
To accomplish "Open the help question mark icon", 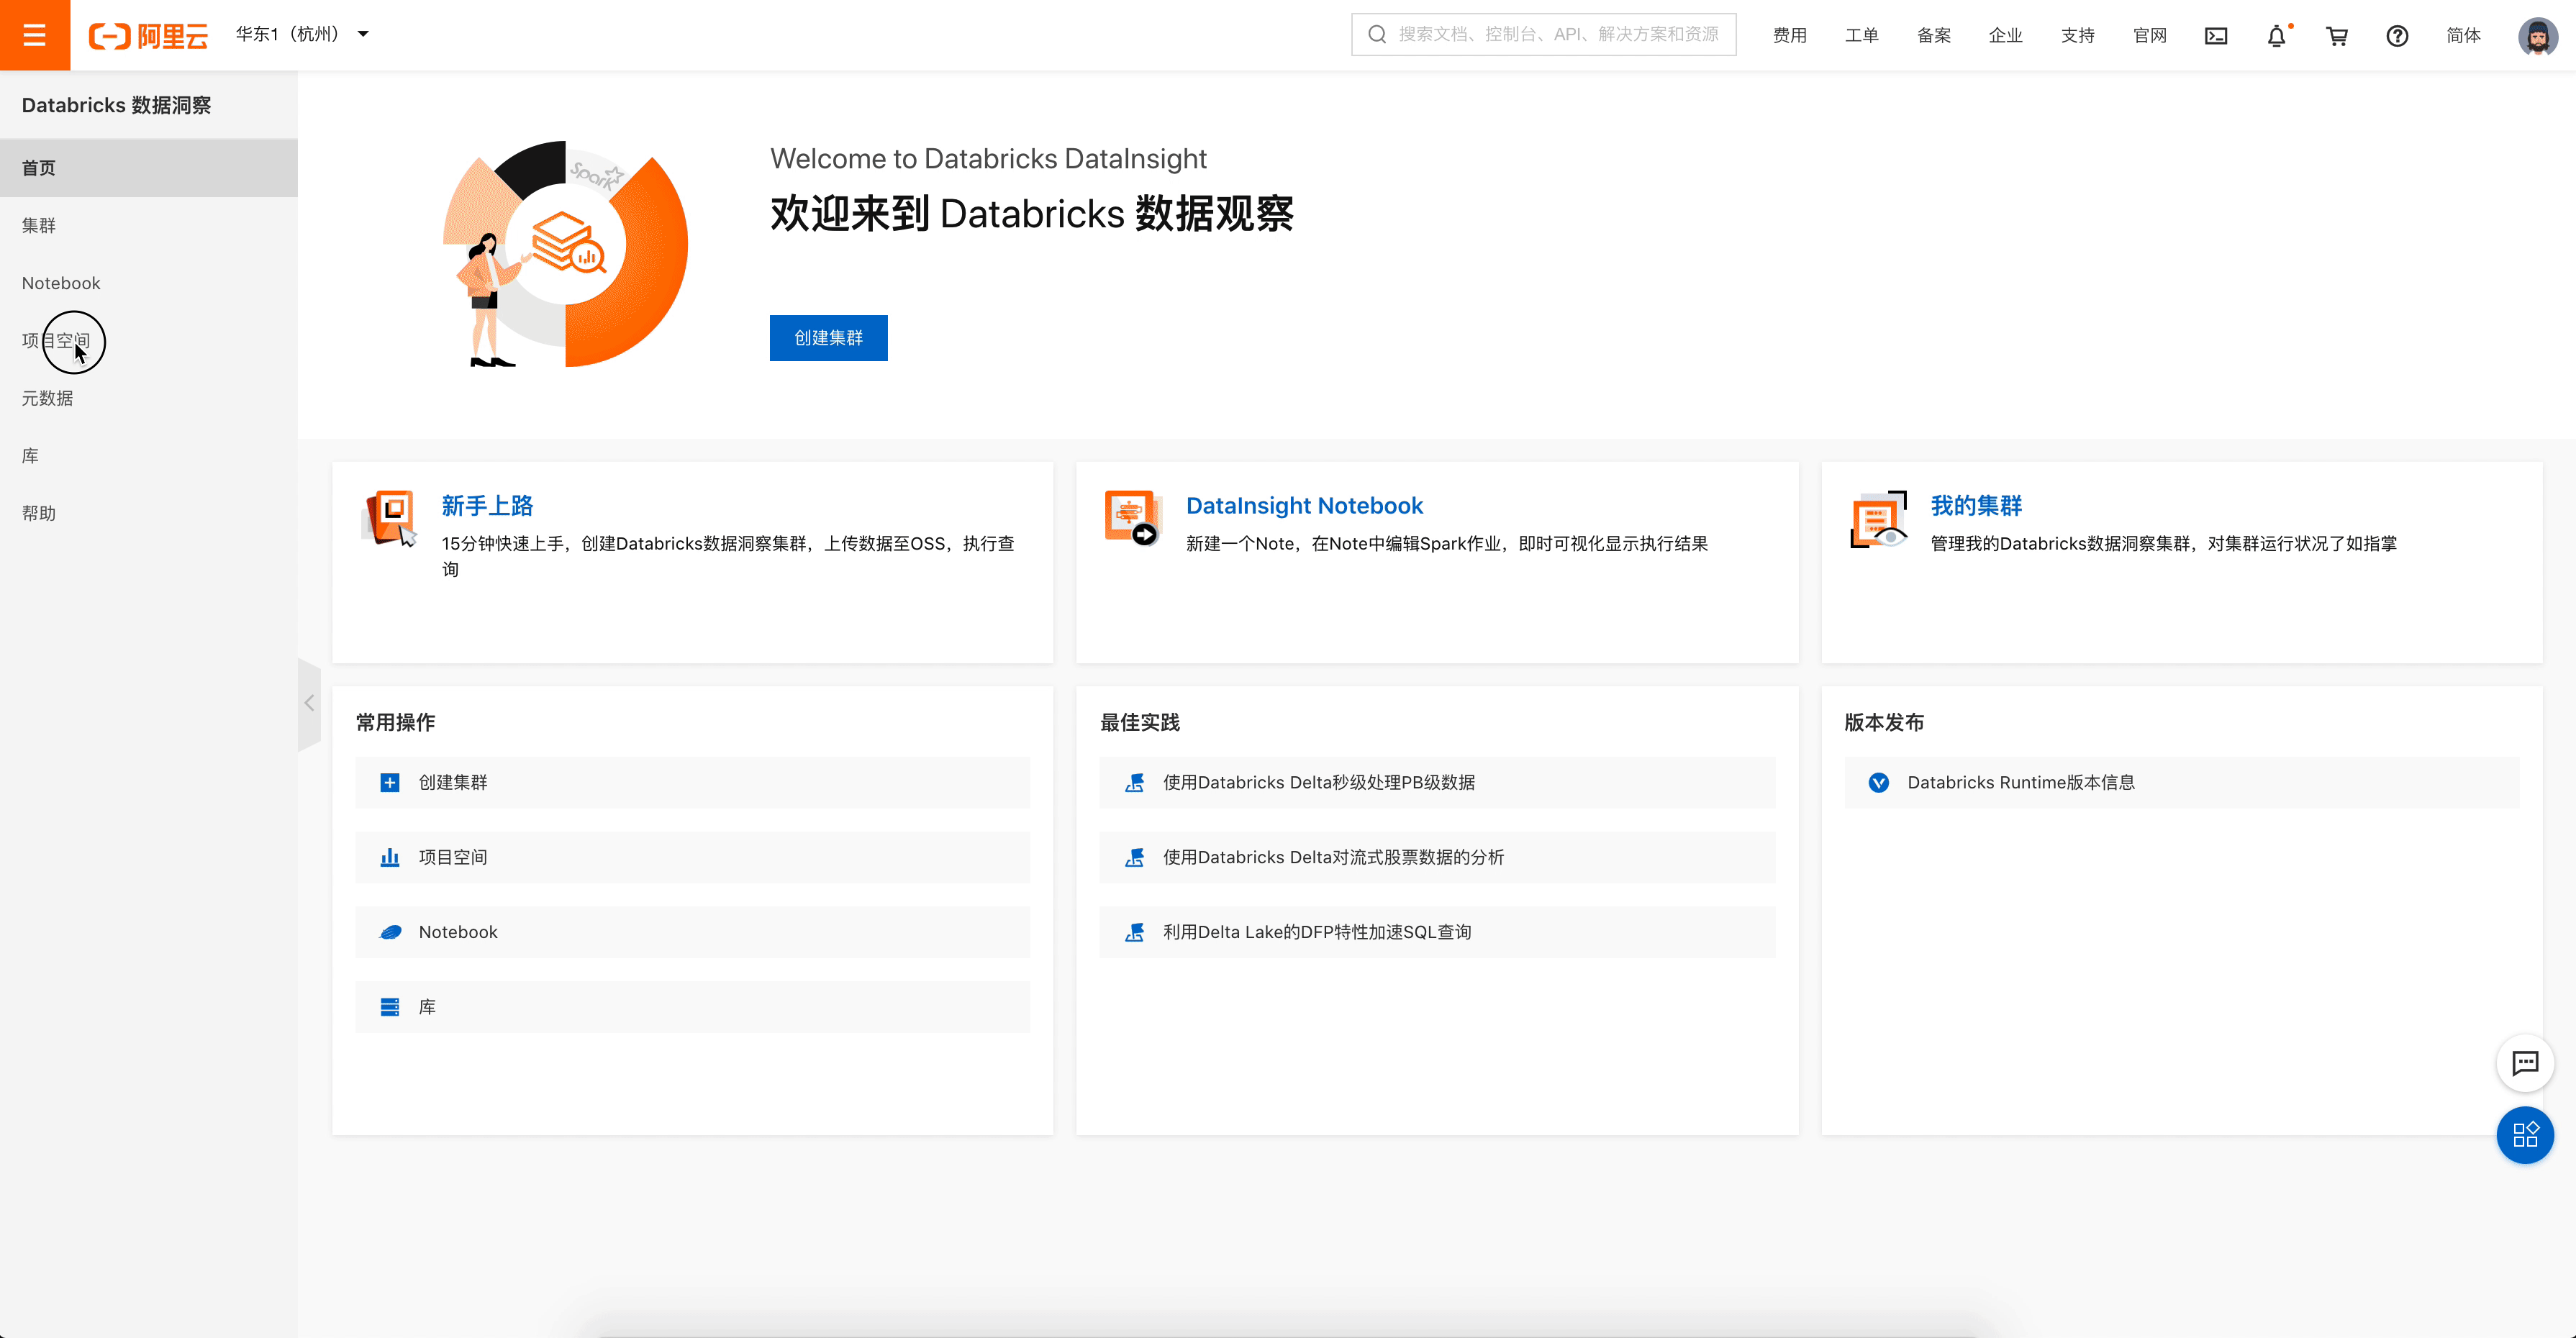I will click(x=2397, y=36).
